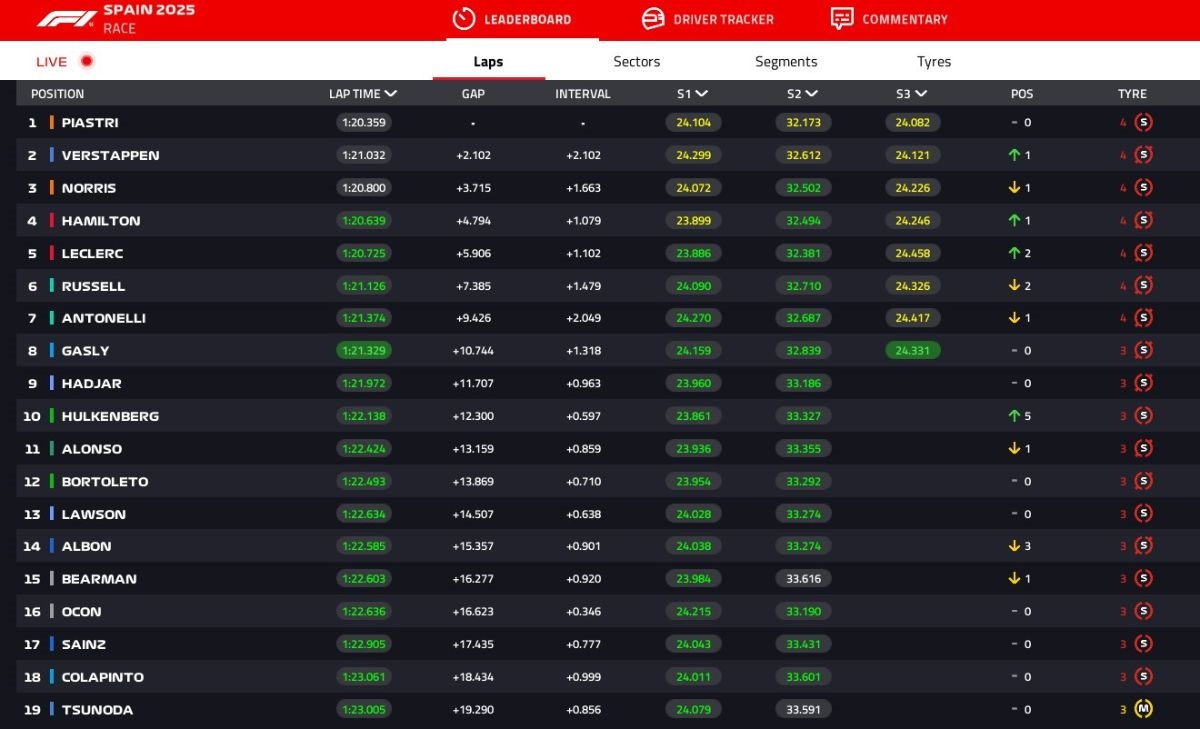Open the S1 column dropdown
The width and height of the screenshot is (1200, 729).
click(x=702, y=94)
